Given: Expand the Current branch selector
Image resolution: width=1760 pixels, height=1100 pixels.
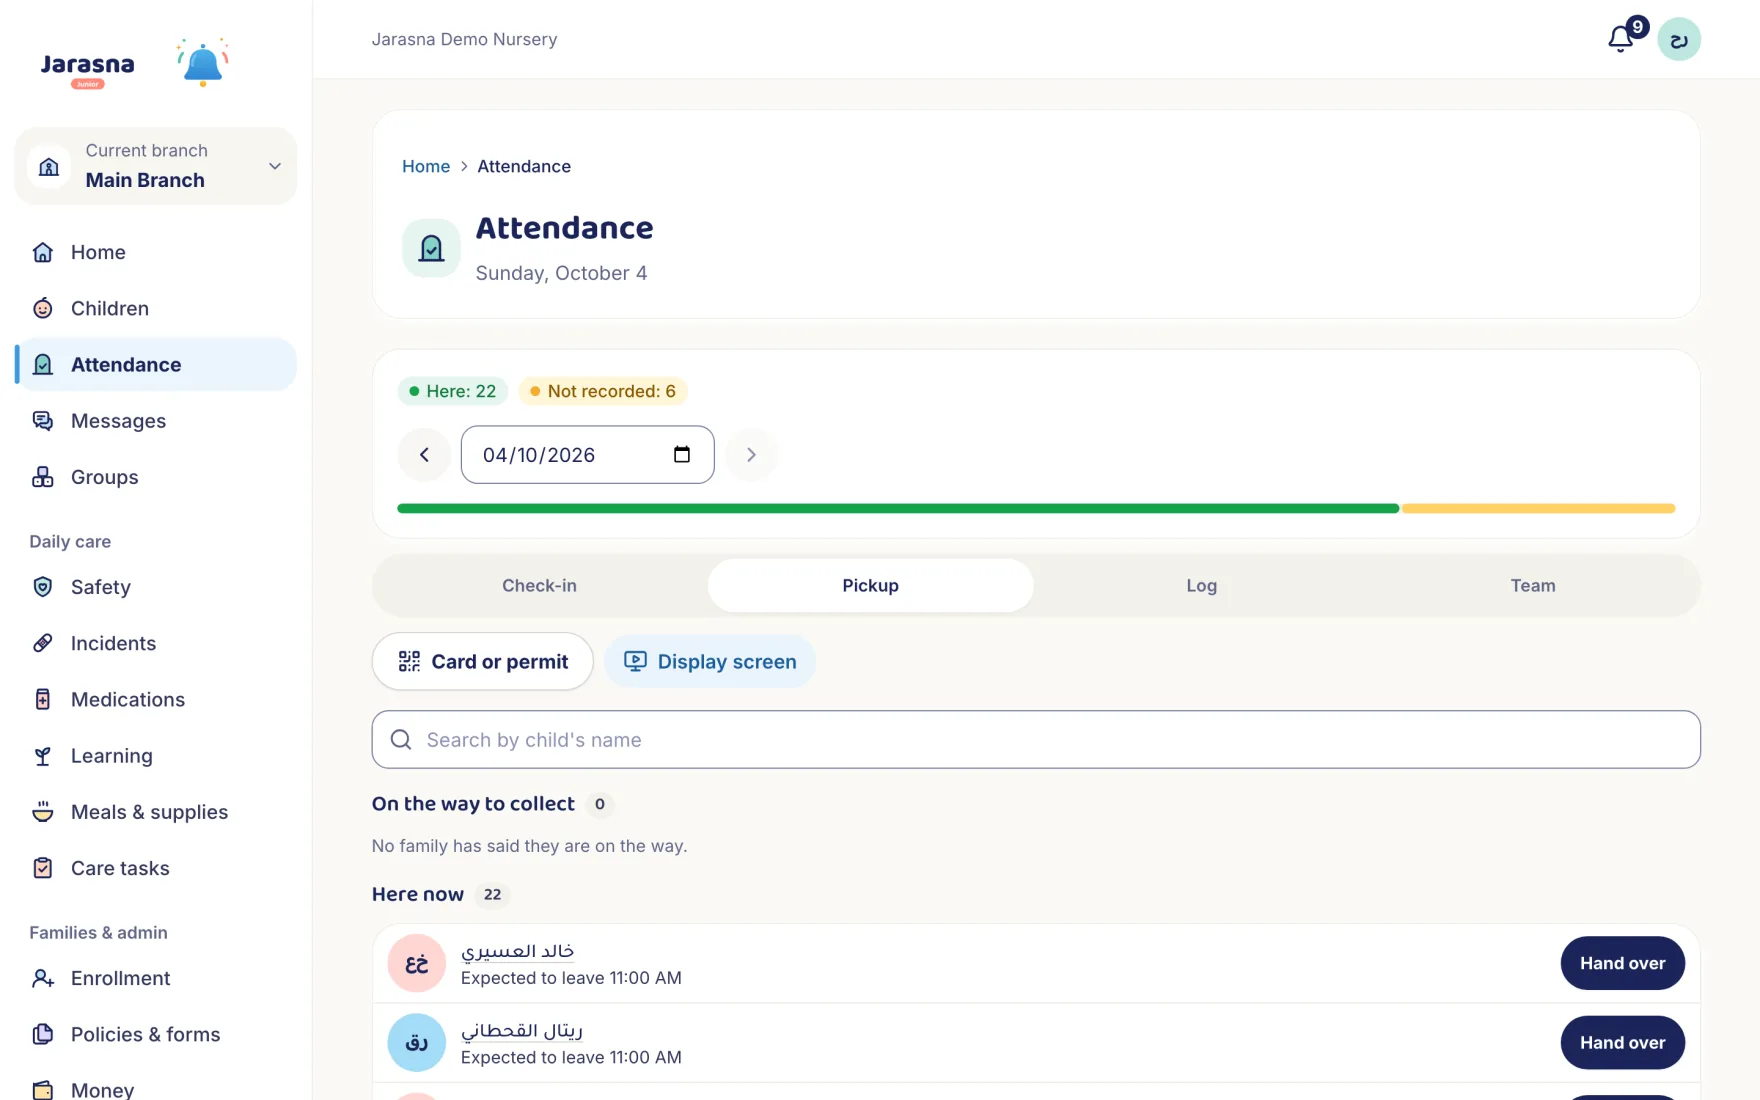Looking at the screenshot, I should [156, 166].
